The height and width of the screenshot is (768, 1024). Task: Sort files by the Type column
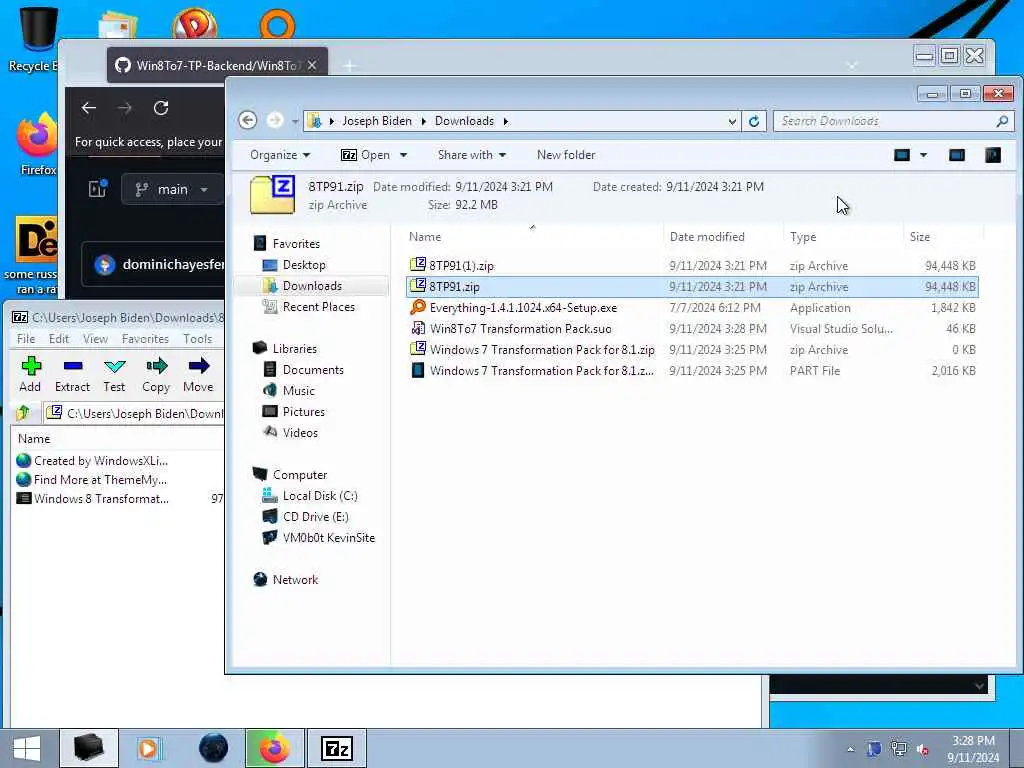[803, 236]
